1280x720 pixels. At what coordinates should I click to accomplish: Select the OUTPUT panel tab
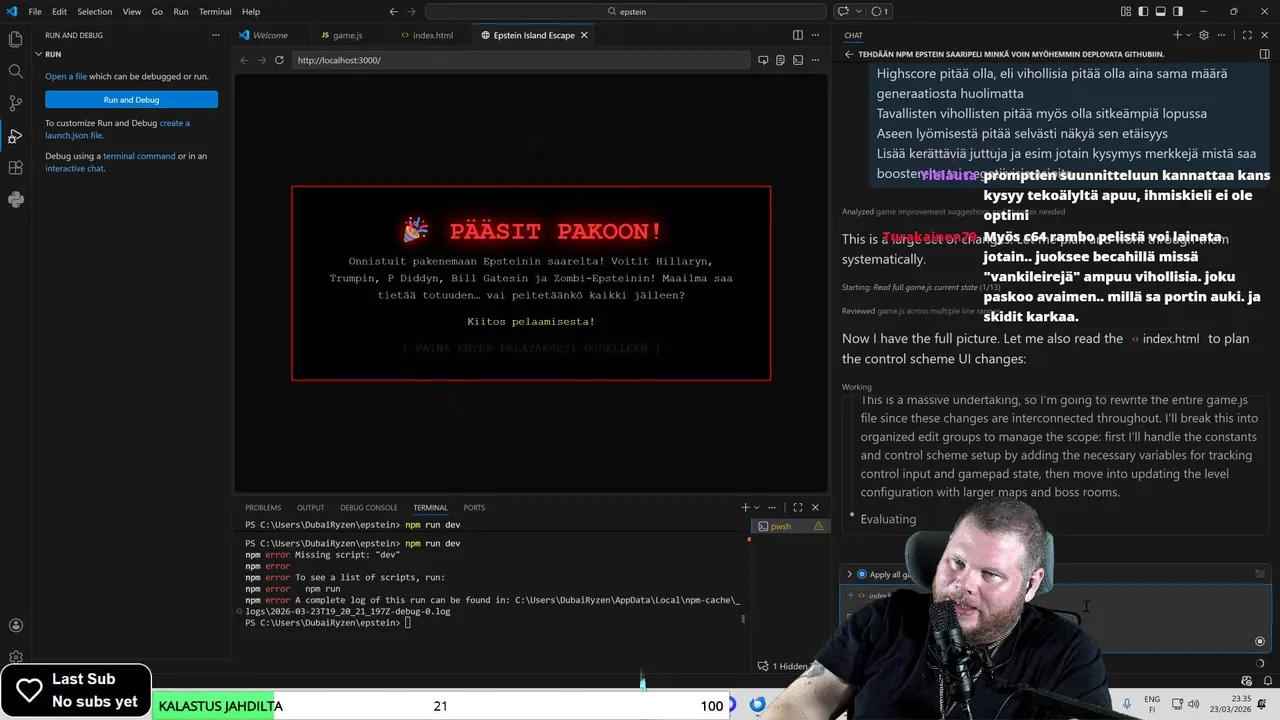coord(310,507)
